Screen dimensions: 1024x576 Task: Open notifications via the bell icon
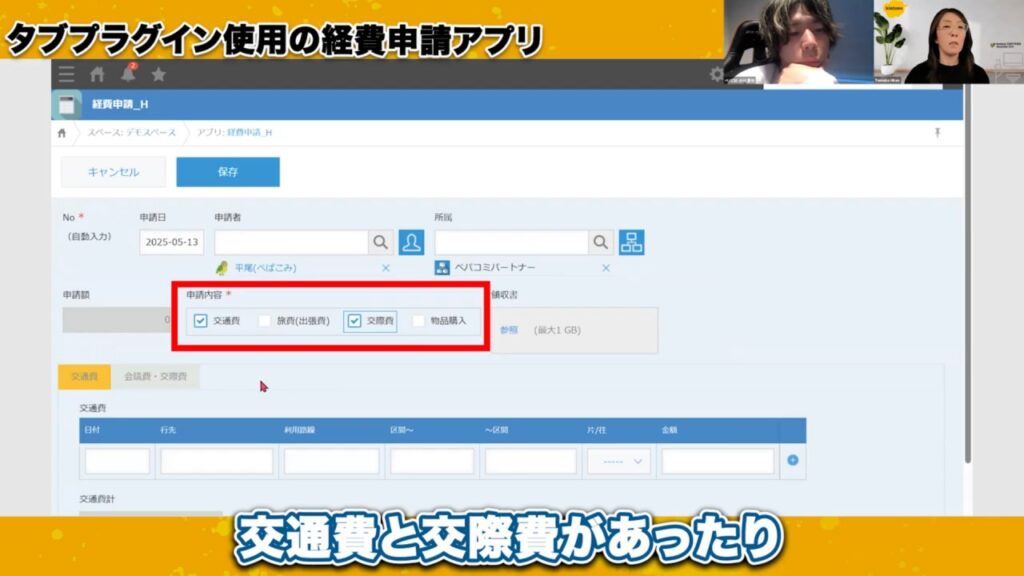[x=127, y=73]
